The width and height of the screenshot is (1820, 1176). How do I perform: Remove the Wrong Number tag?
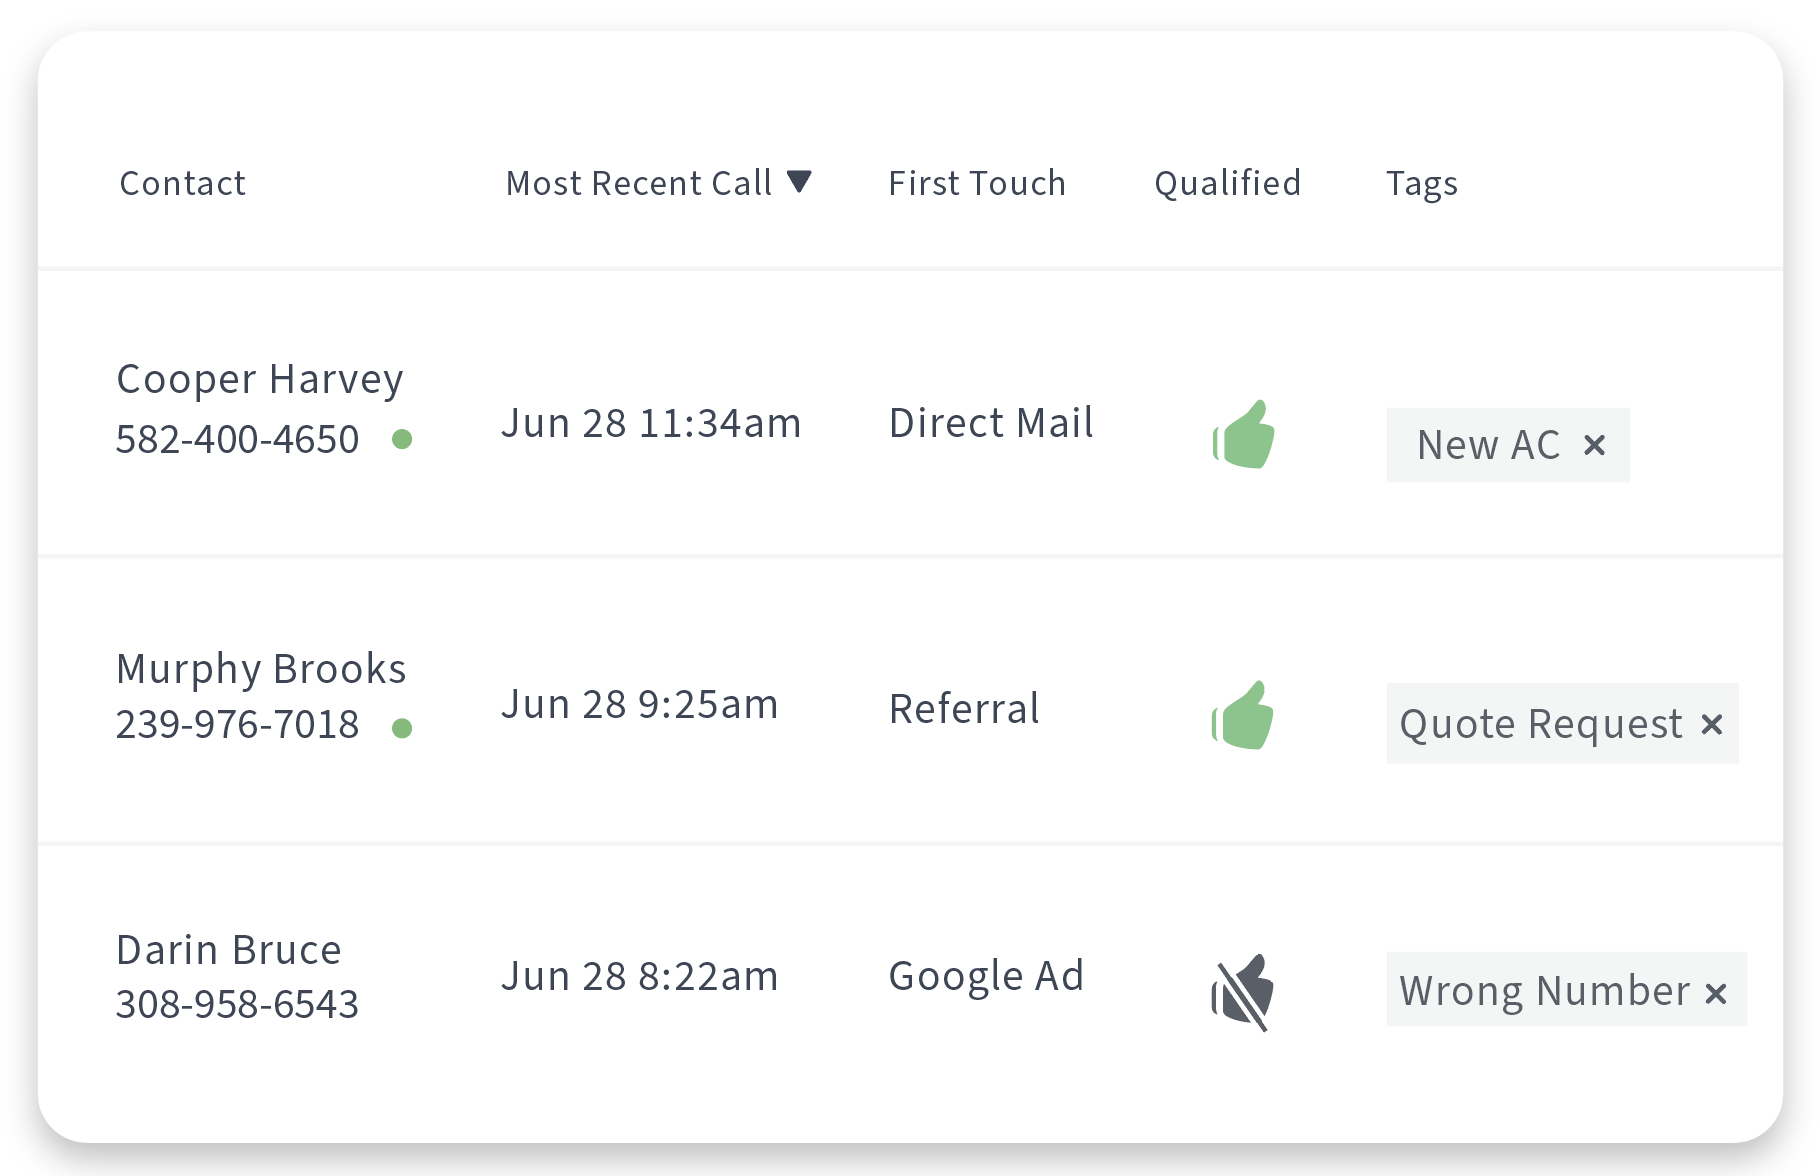click(x=1716, y=993)
